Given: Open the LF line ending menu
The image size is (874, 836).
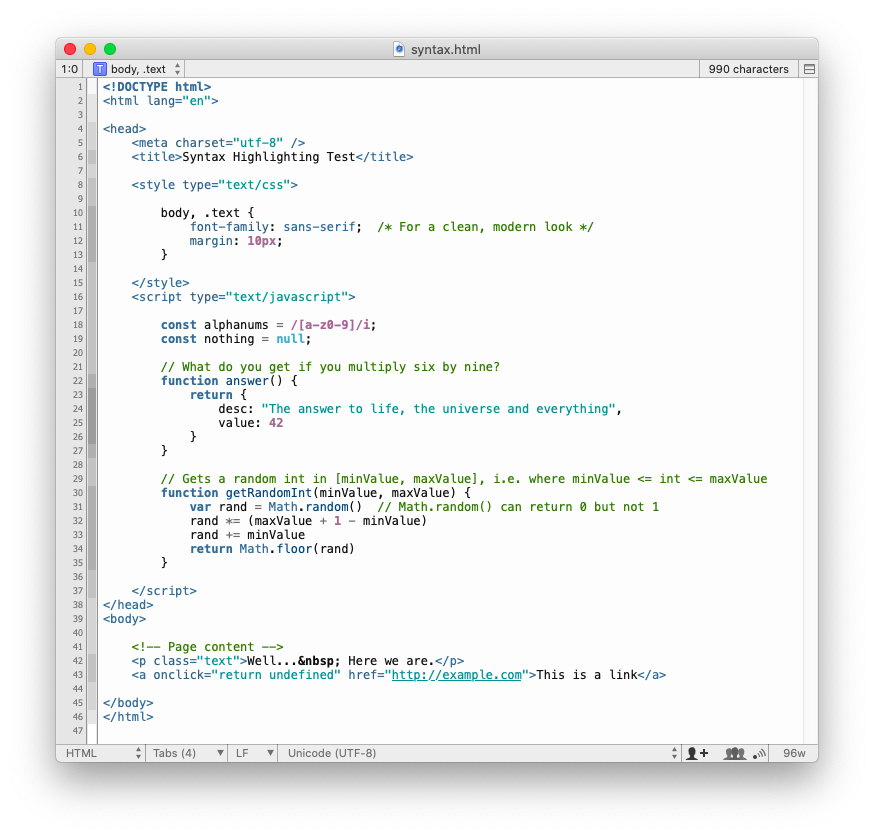Looking at the screenshot, I should click(253, 754).
